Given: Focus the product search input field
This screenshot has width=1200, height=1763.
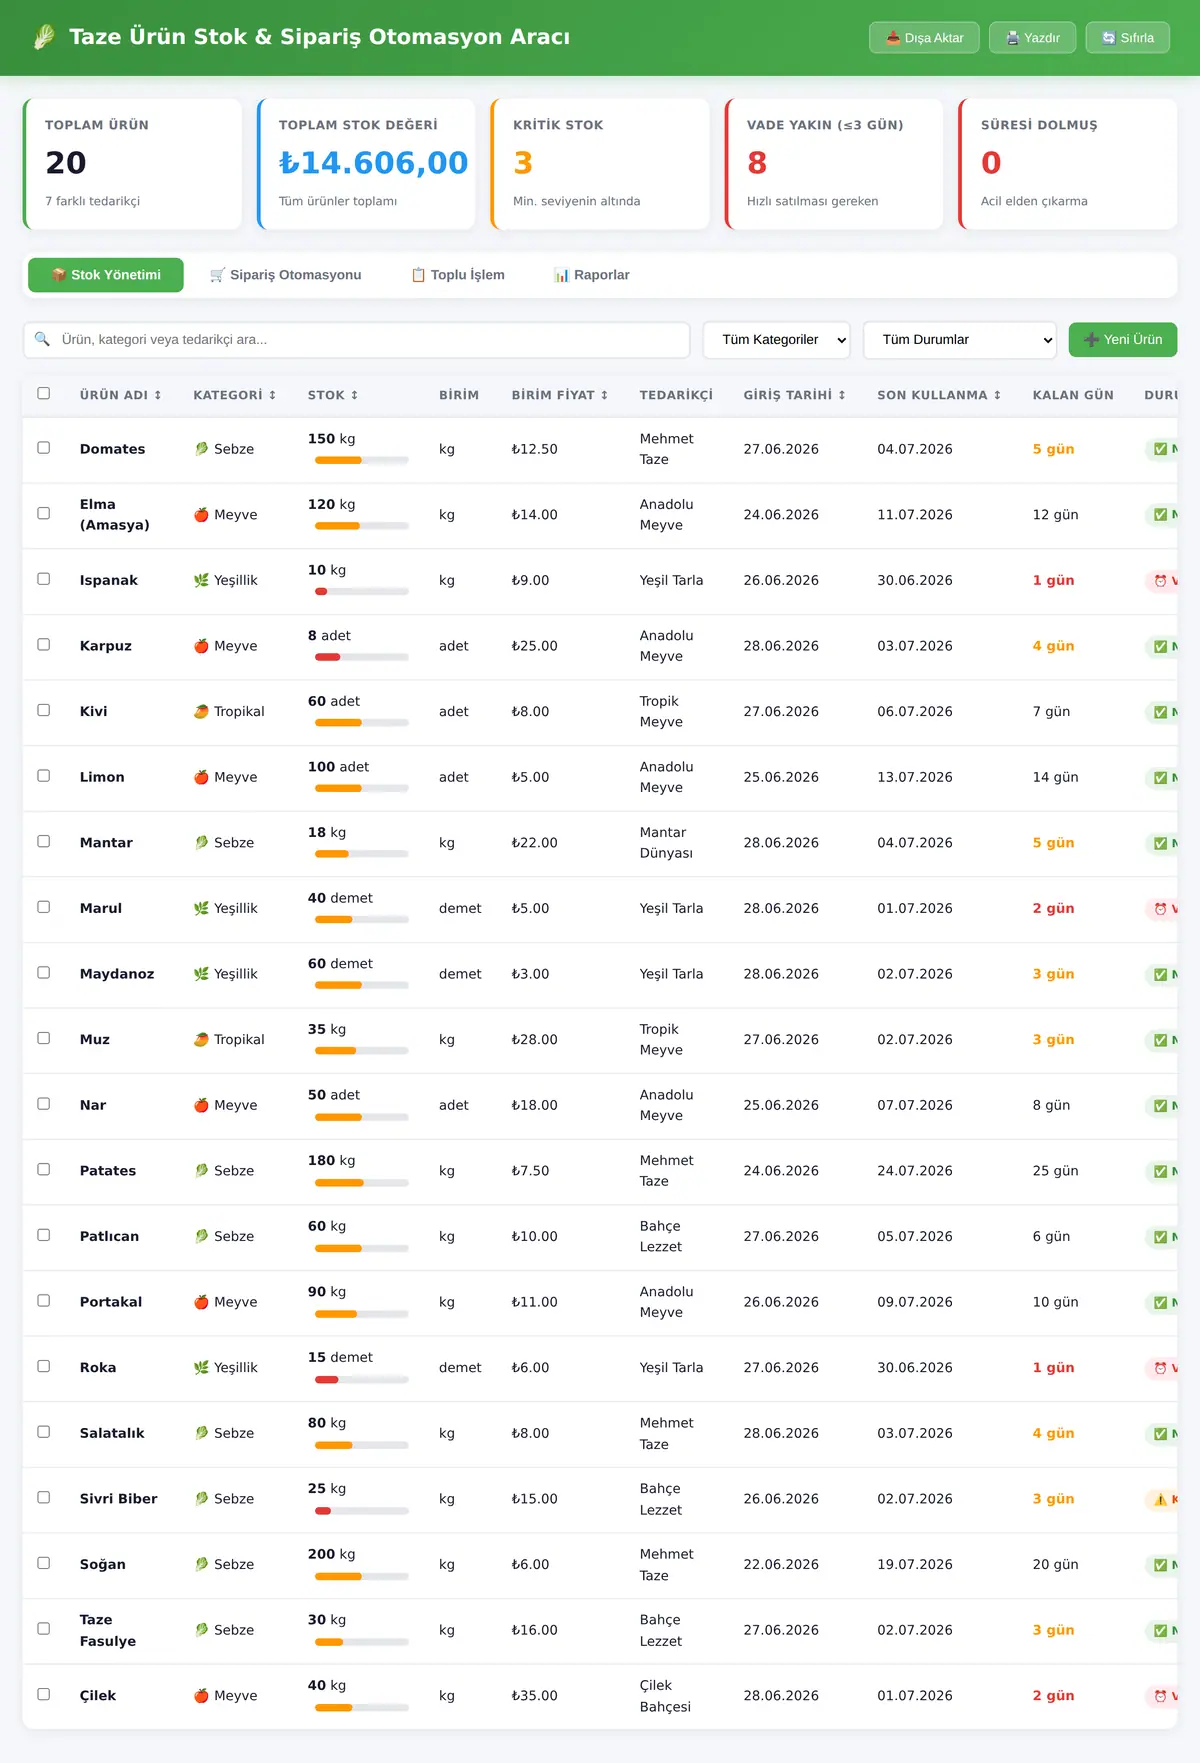Looking at the screenshot, I should (x=357, y=340).
